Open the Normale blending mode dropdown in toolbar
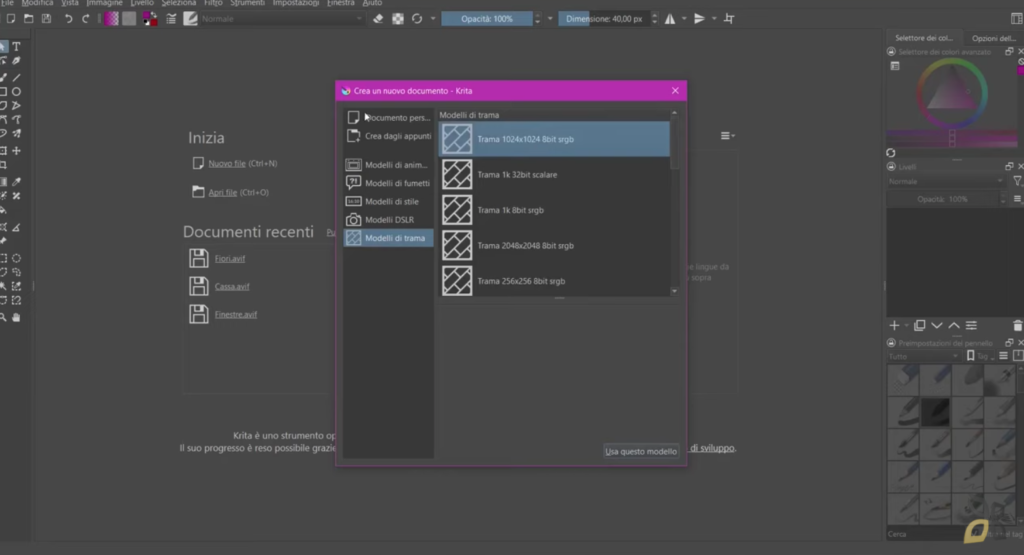Screen dimensions: 1024x555 (281, 19)
